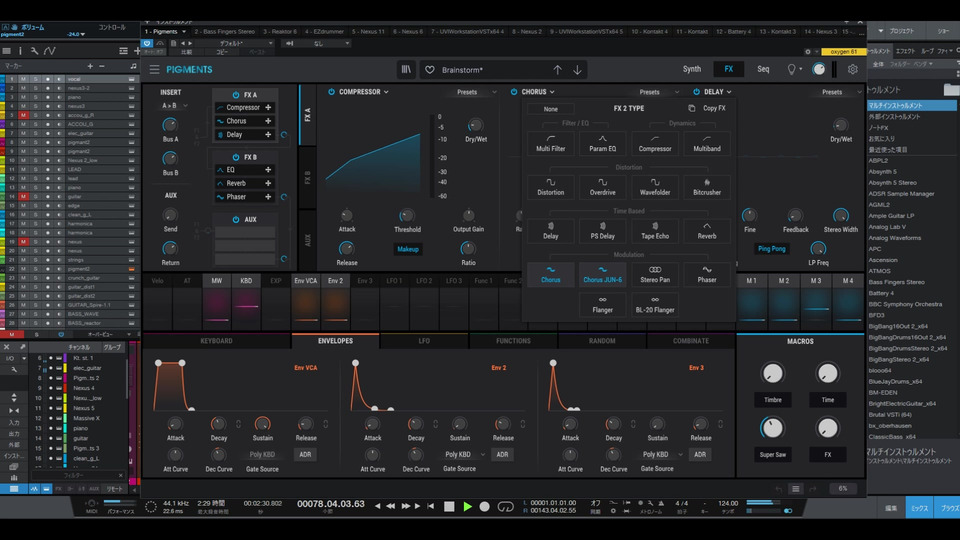Switch to Seq tab
Screen dimensions: 960x540
click(763, 69)
